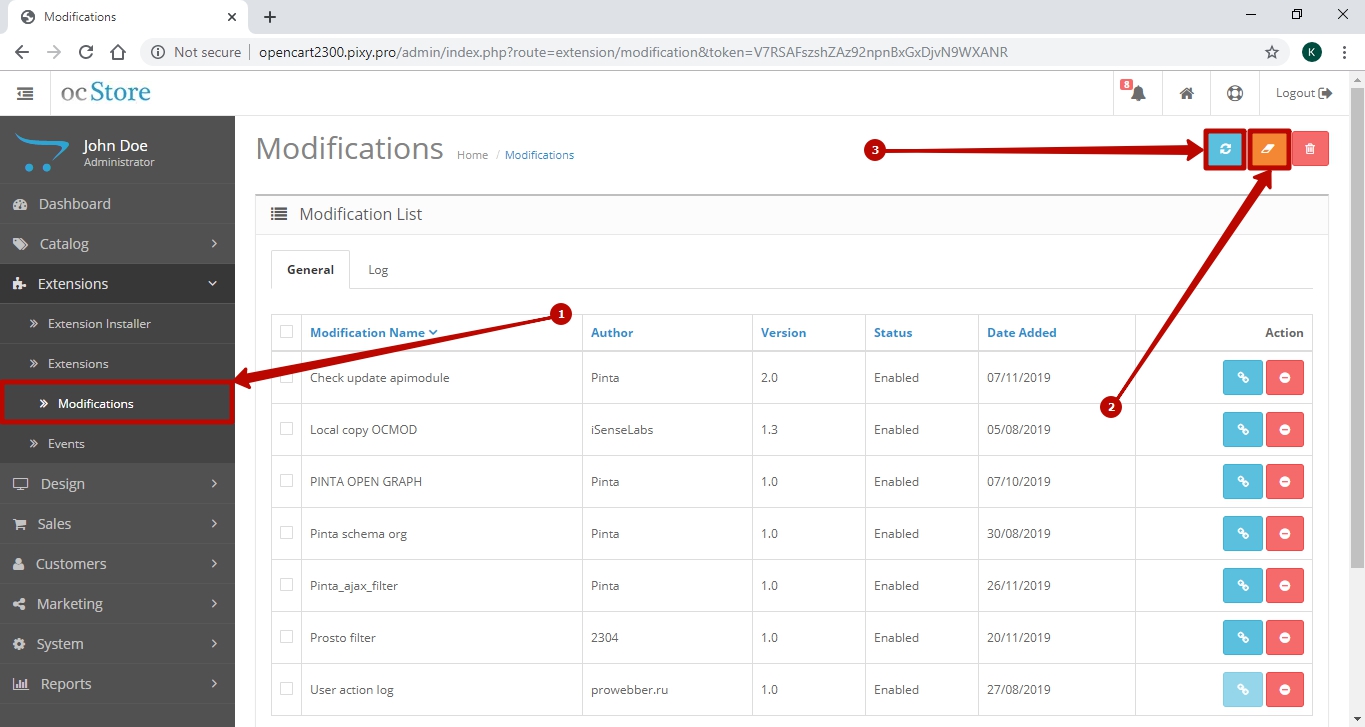Tick the checkbox beside PINTA OPEN GRAPH
Viewport: 1365px width, 727px height.
point(287,481)
